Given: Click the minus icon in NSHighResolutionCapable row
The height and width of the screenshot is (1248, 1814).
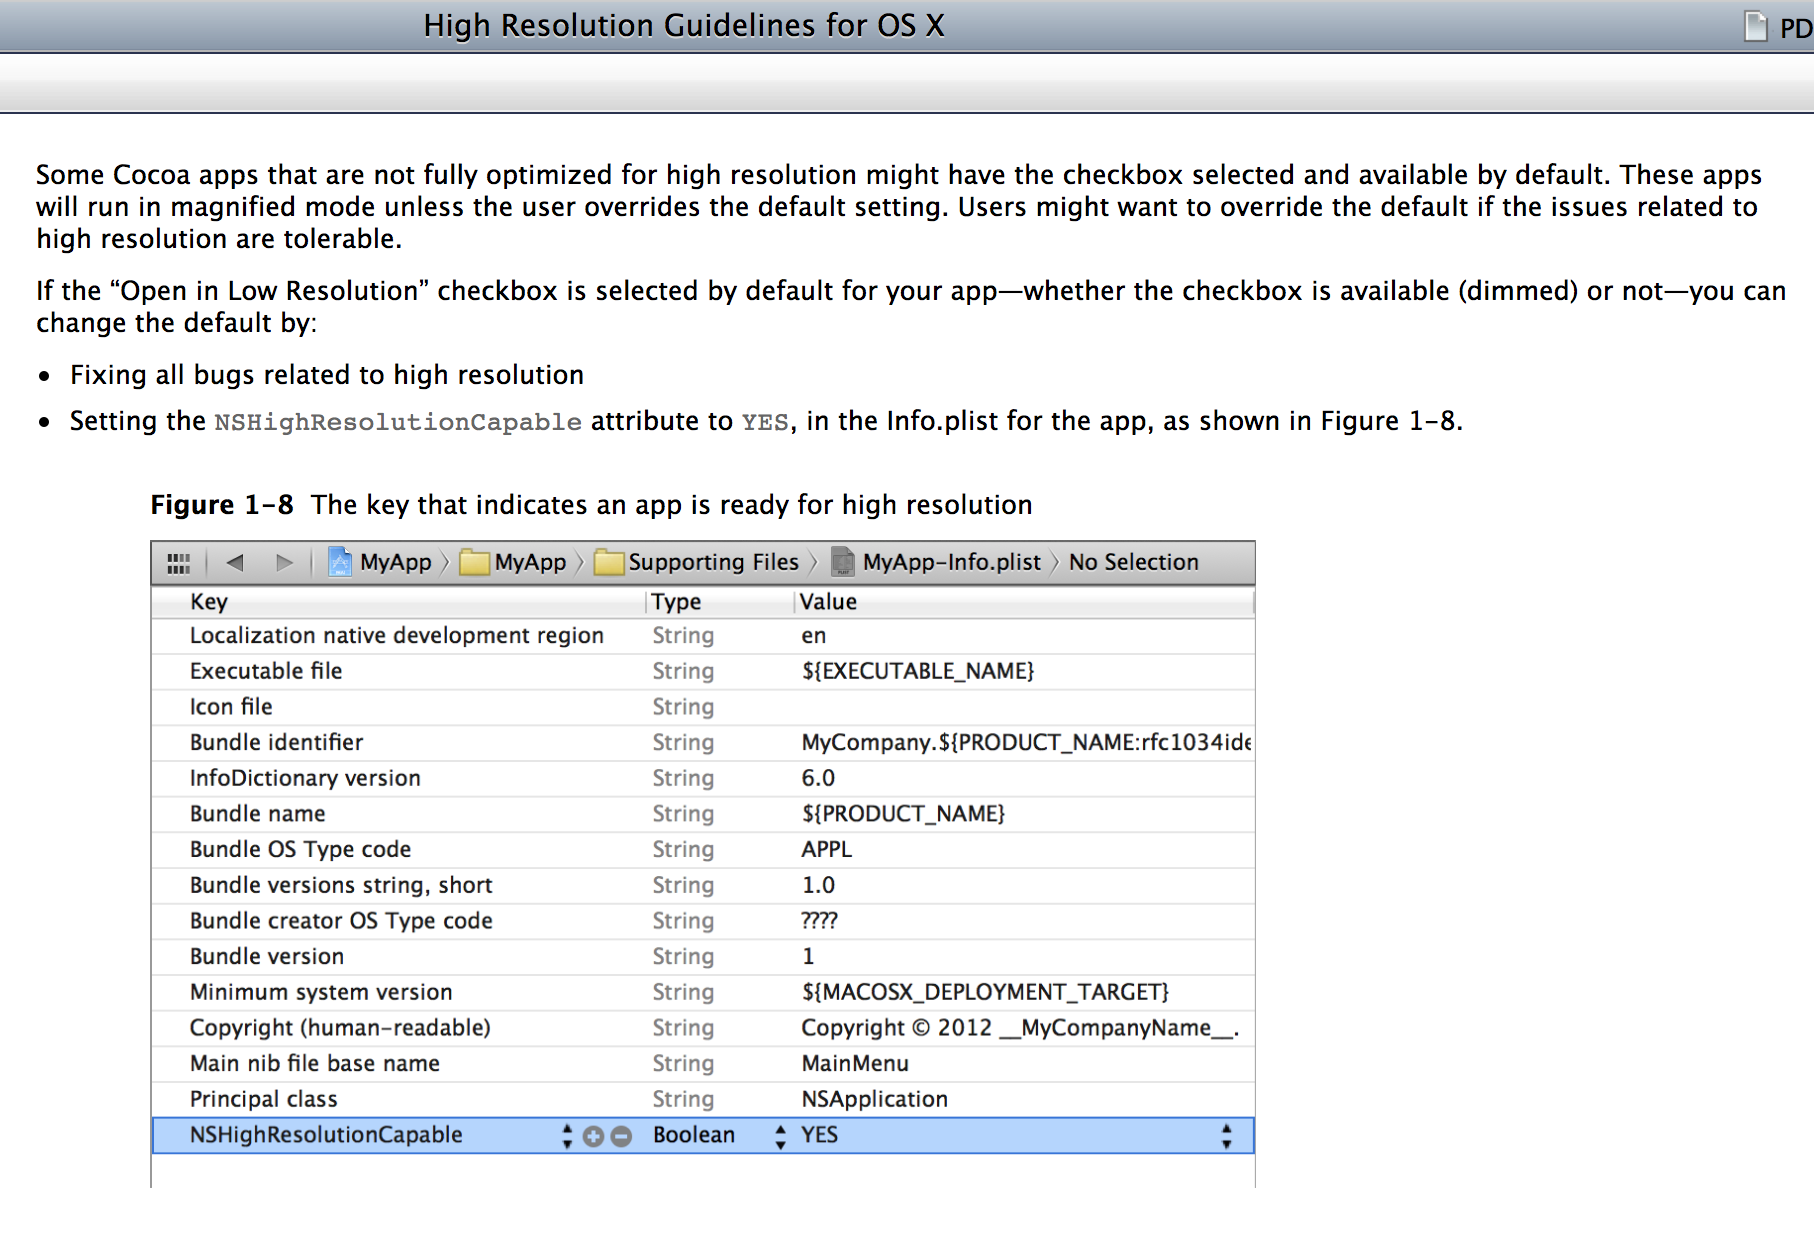Looking at the screenshot, I should 621,1136.
